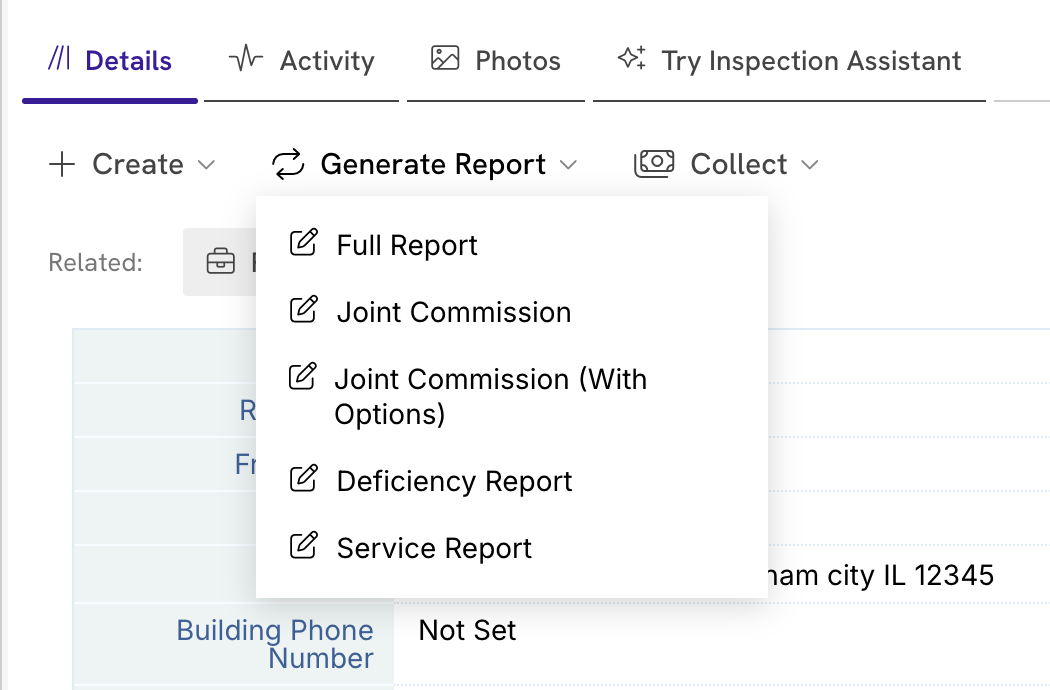1050x690 pixels.
Task: Click the Details tab stripes icon
Action: 59,58
